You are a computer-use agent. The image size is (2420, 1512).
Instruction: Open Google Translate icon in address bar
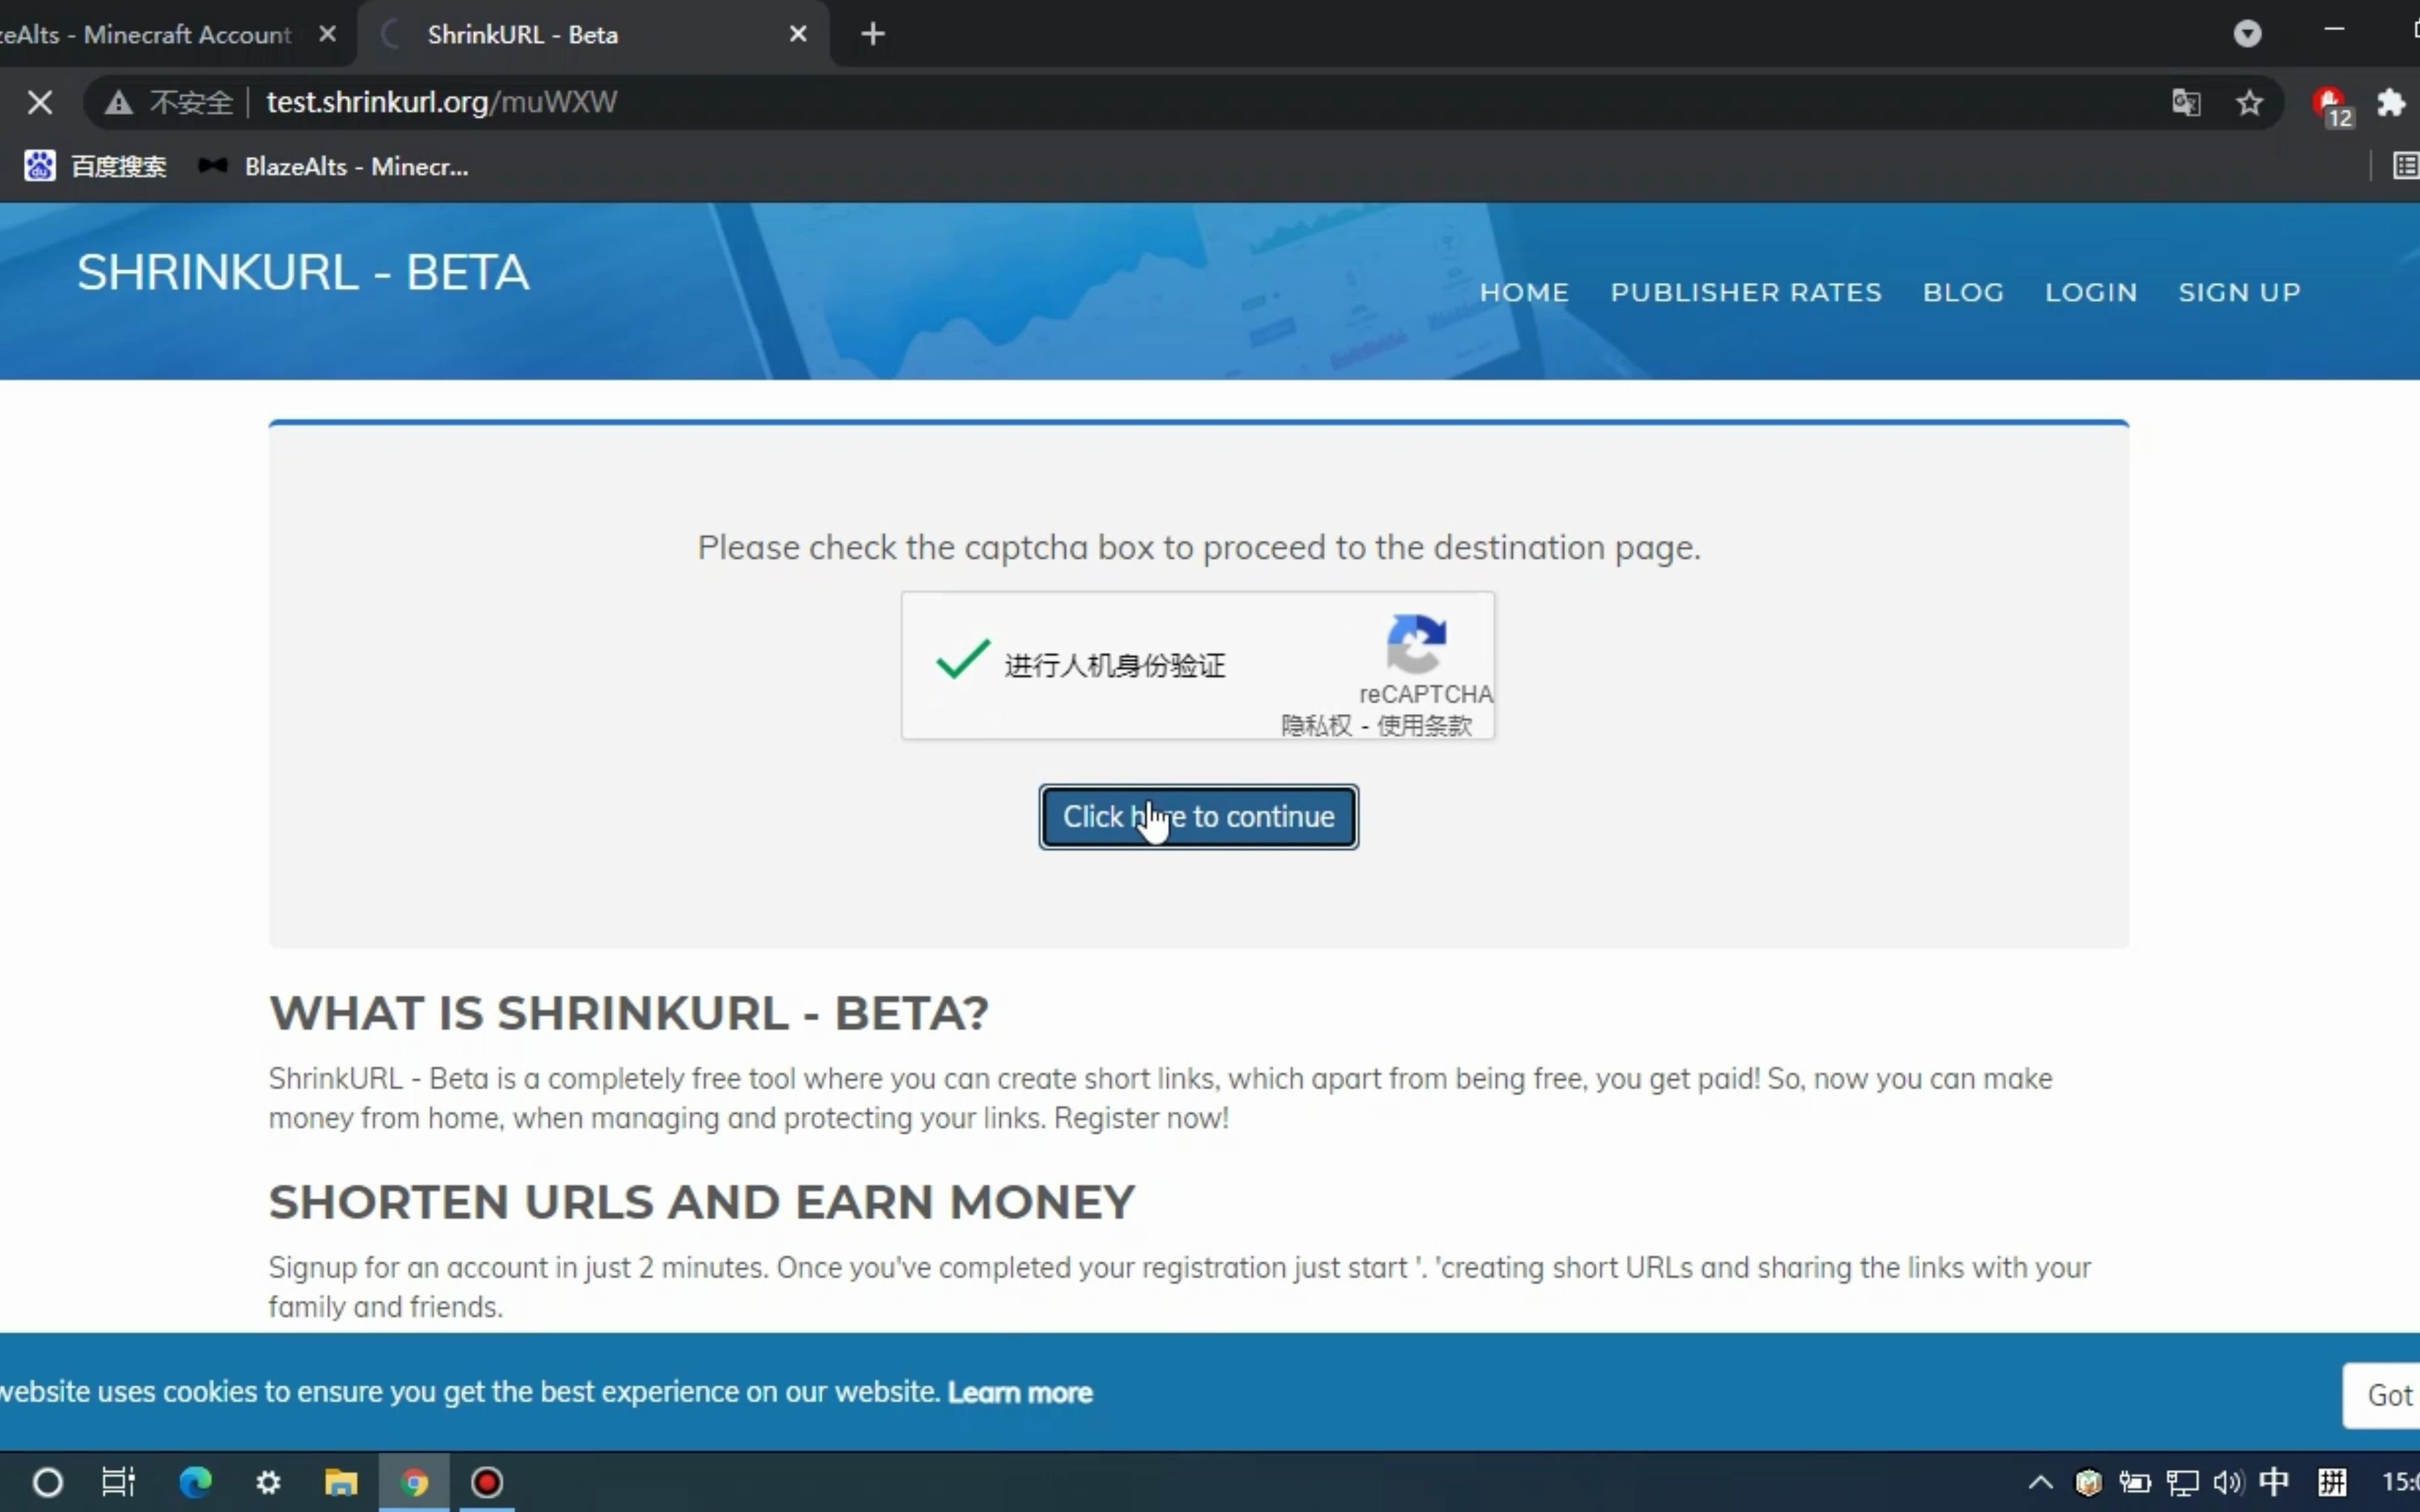[2186, 102]
